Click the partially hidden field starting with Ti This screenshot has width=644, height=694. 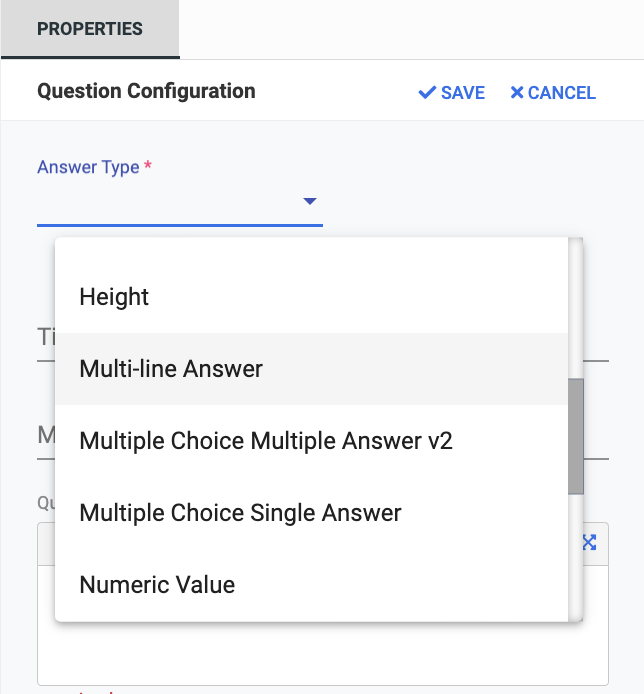tap(45, 337)
